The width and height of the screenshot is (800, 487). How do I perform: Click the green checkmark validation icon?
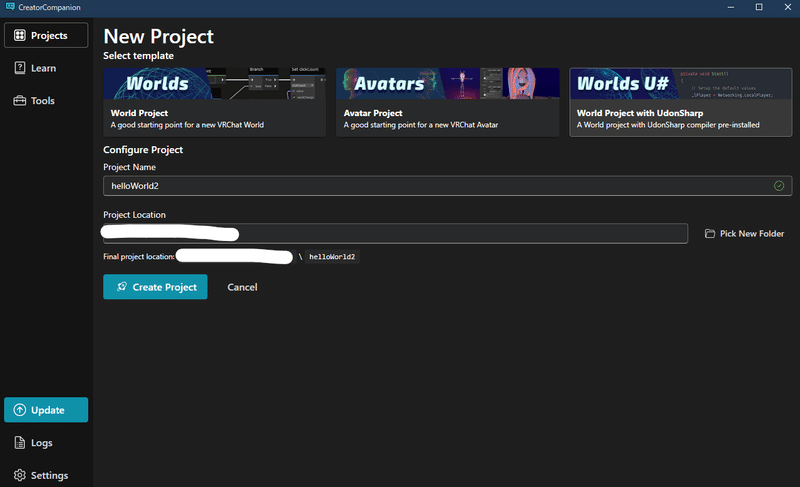coord(779,186)
